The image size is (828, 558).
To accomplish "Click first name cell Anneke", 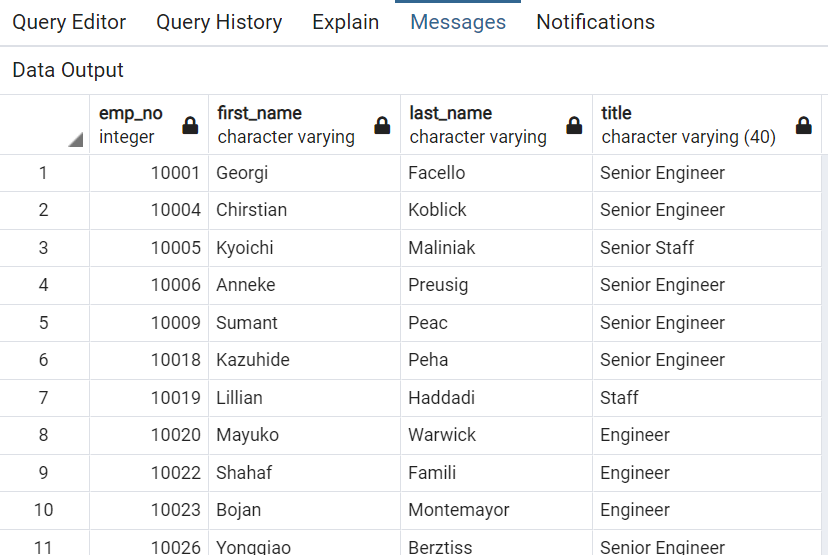I will [305, 285].
